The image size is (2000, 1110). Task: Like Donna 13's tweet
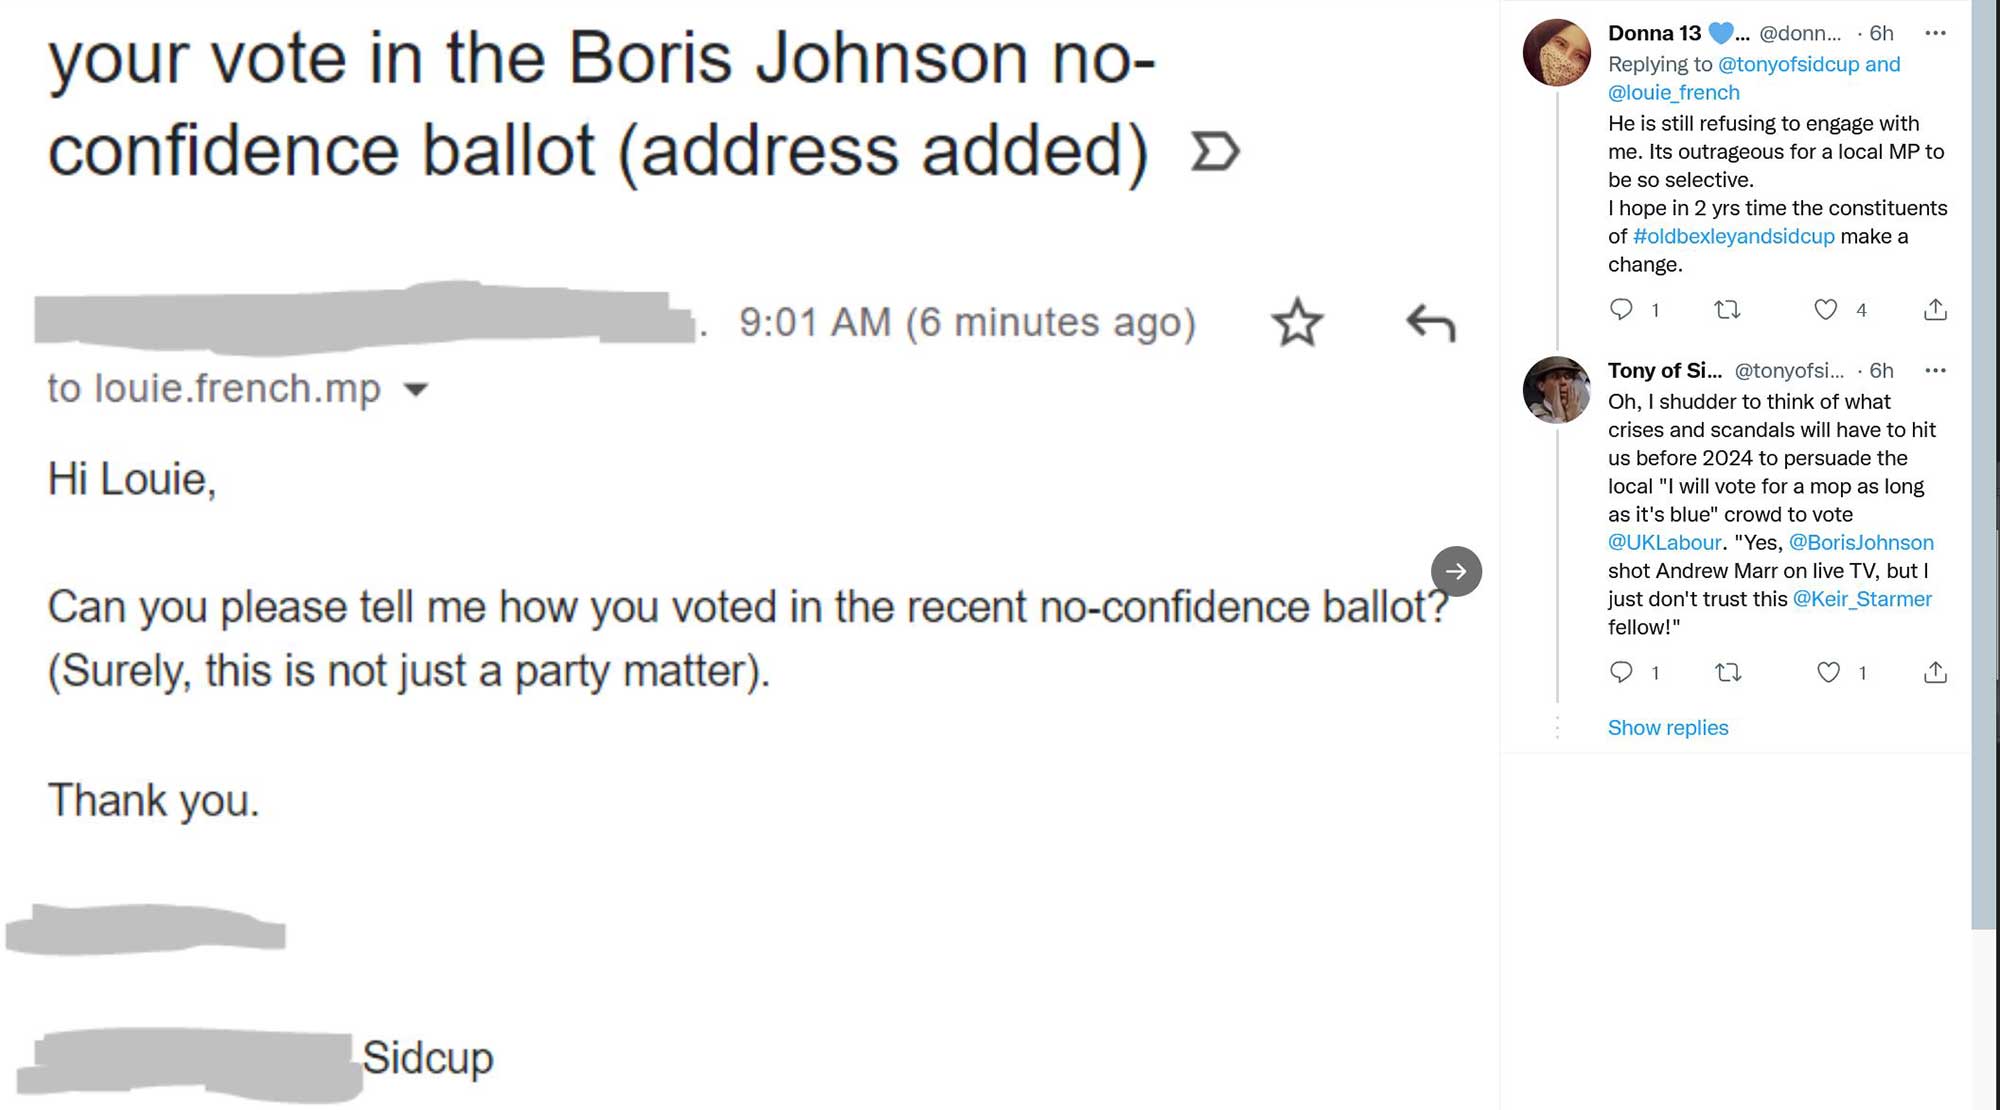pos(1826,309)
